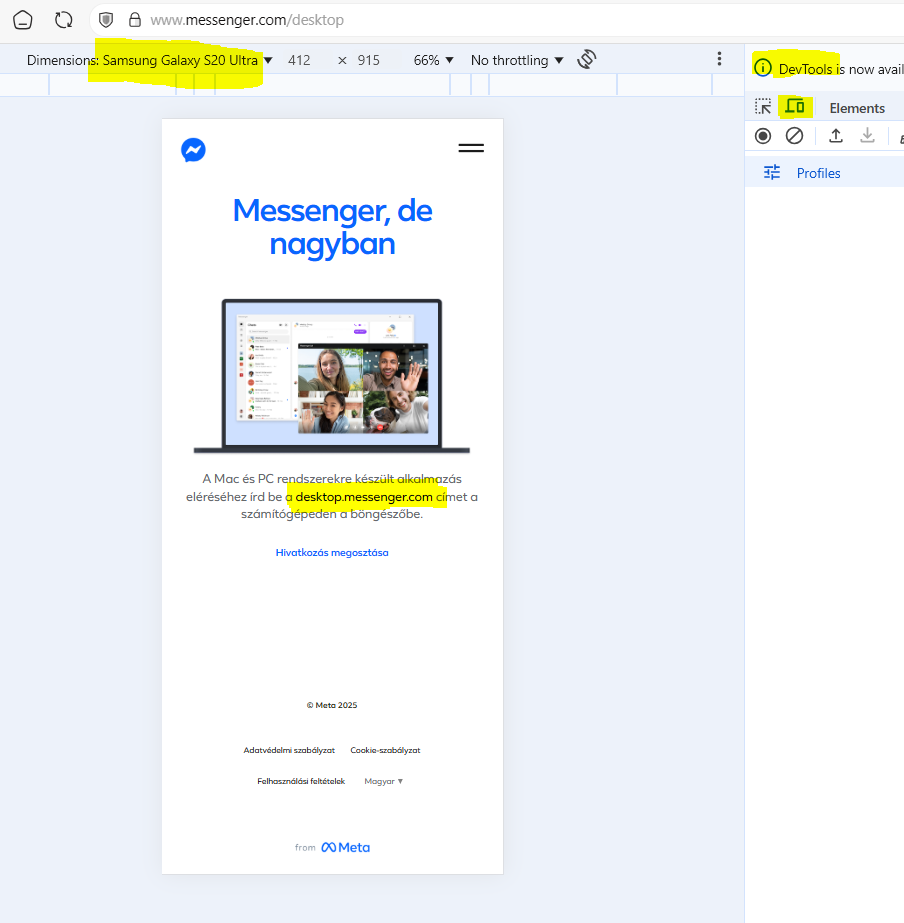Toggle the device toolbar icon
Viewport: 904px width, 923px height.
(x=795, y=107)
